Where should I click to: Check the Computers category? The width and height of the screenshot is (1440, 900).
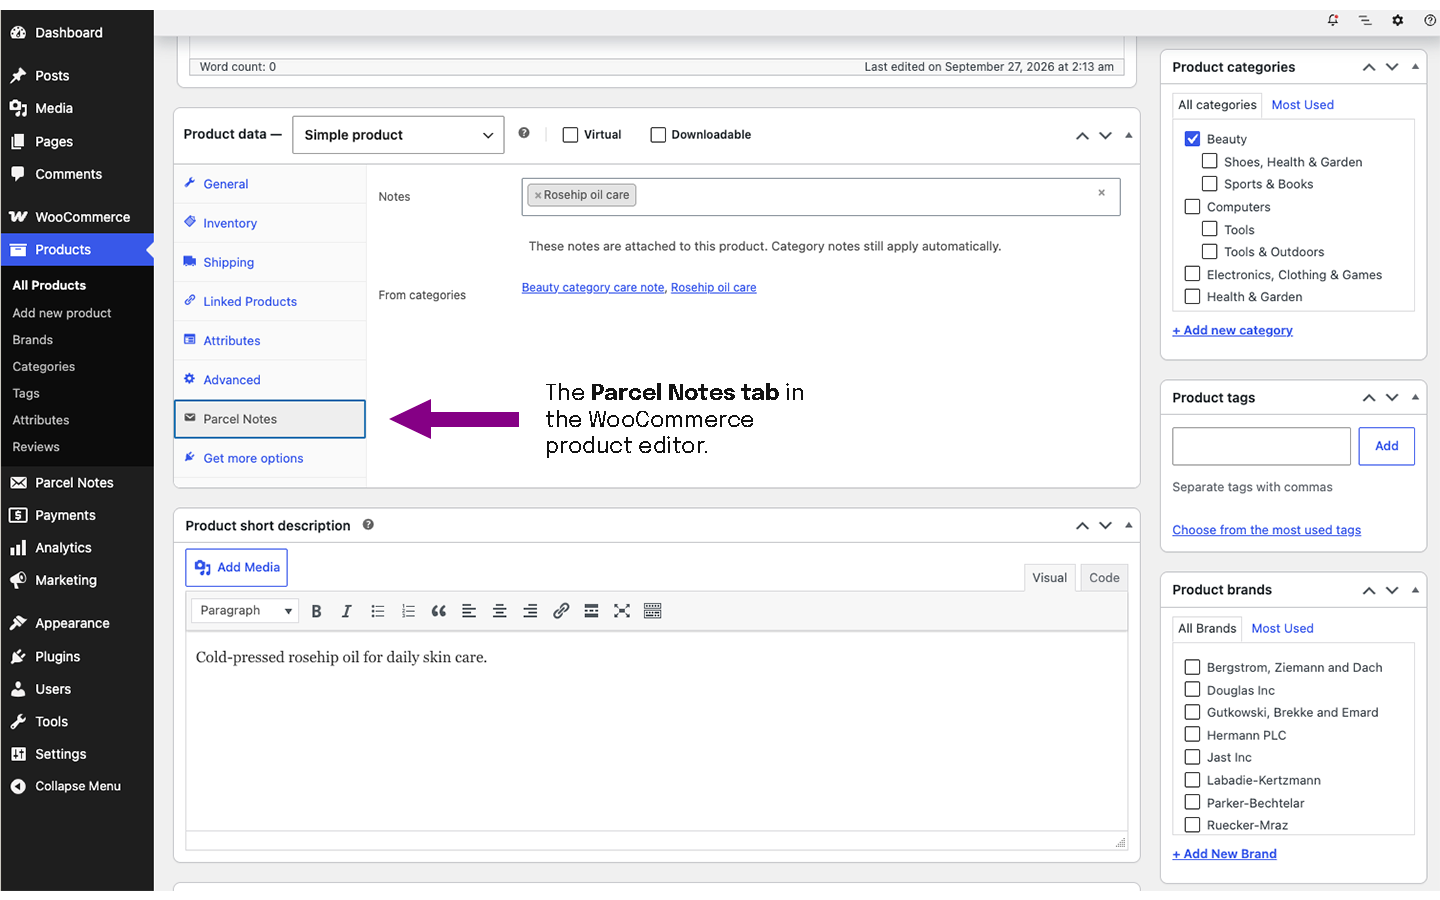1192,206
